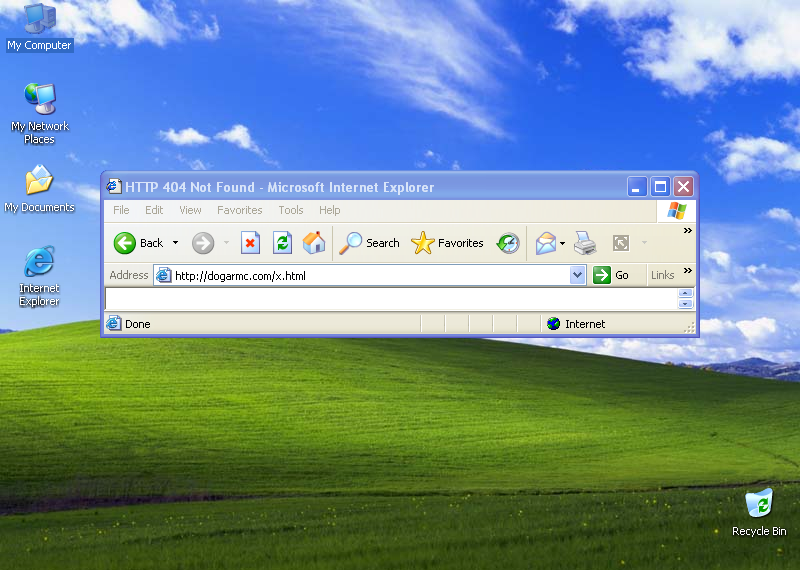Select the My Computer desktop icon
The image size is (800, 570).
tap(40, 27)
